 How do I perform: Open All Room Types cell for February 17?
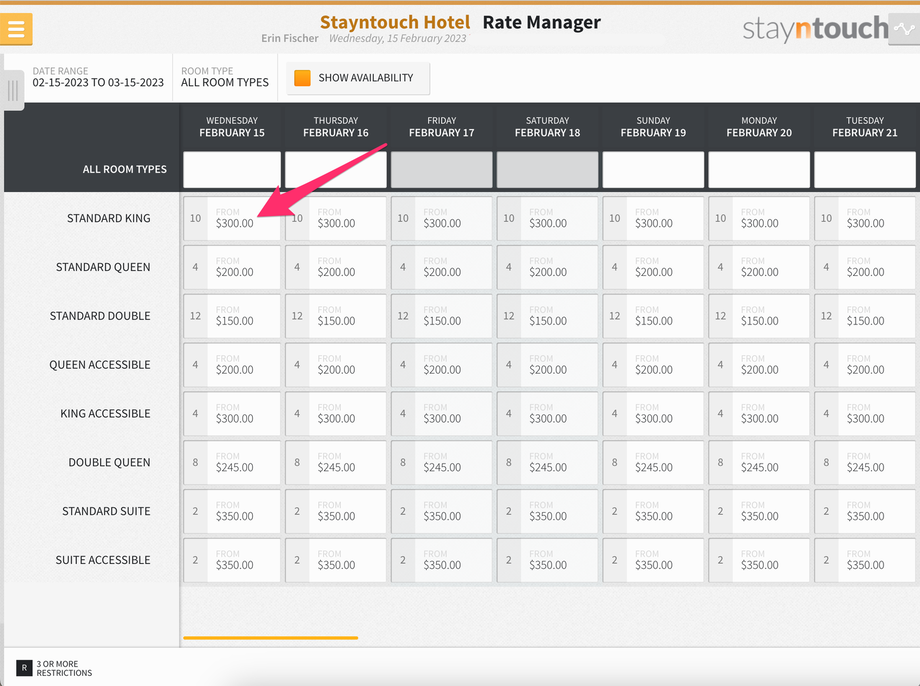click(441, 170)
